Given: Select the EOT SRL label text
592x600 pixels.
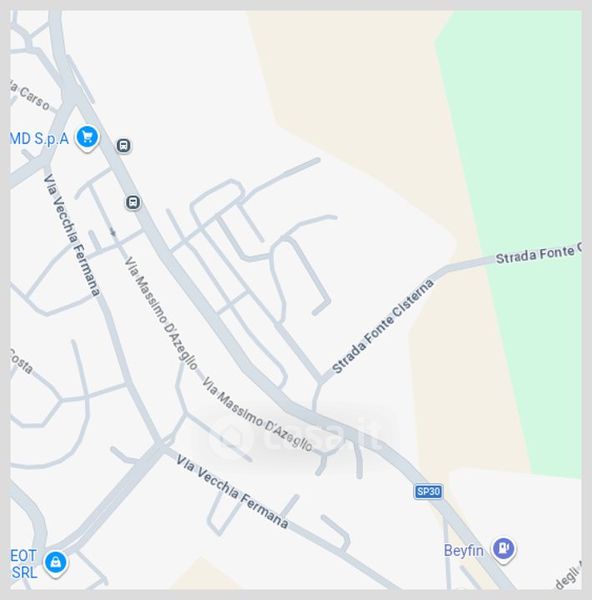Looking at the screenshot, I should [24, 564].
